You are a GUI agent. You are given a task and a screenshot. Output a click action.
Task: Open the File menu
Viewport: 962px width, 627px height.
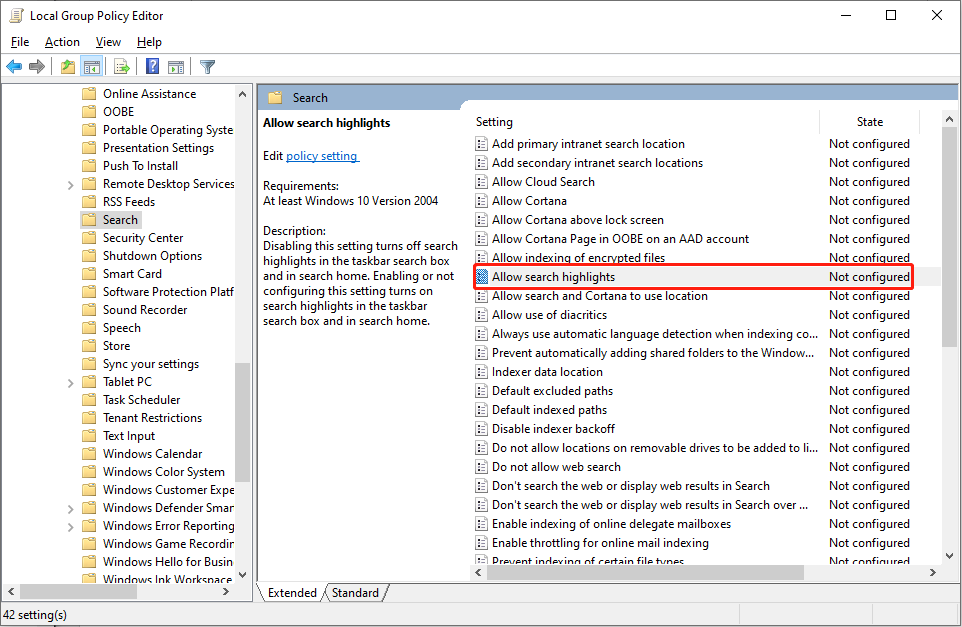[19, 42]
